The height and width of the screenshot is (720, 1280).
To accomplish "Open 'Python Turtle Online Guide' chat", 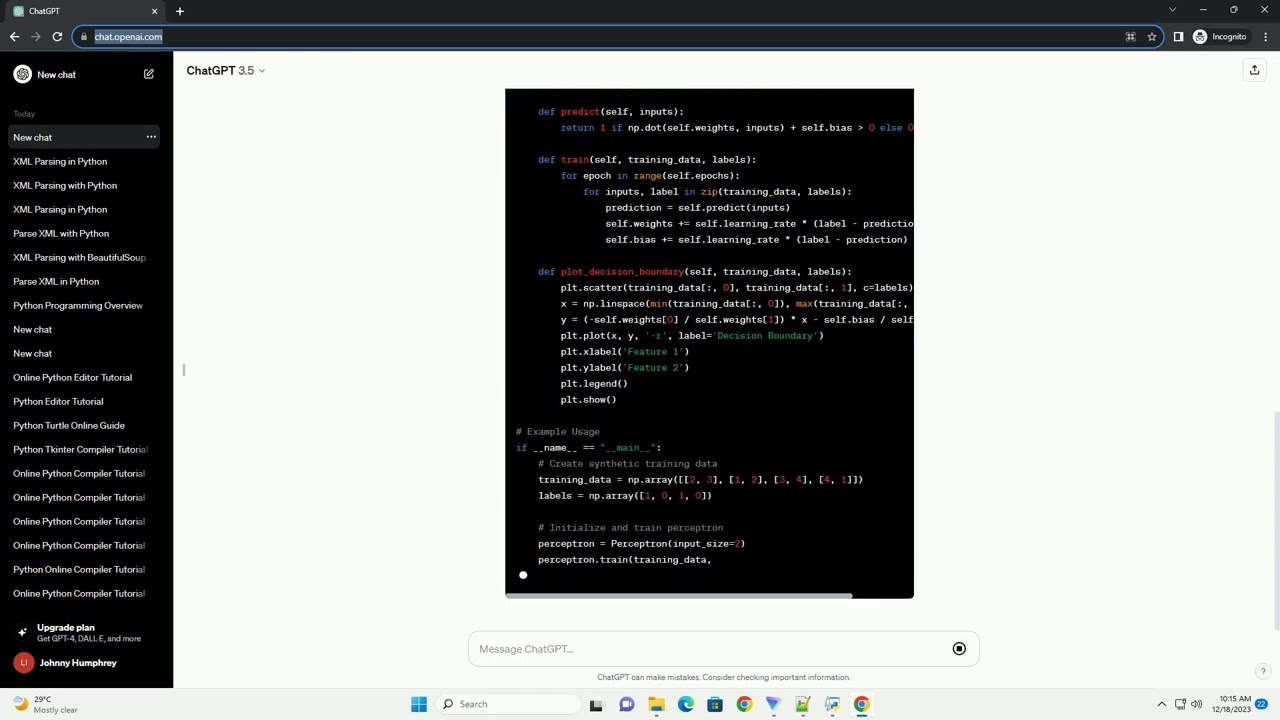I will click(69, 425).
